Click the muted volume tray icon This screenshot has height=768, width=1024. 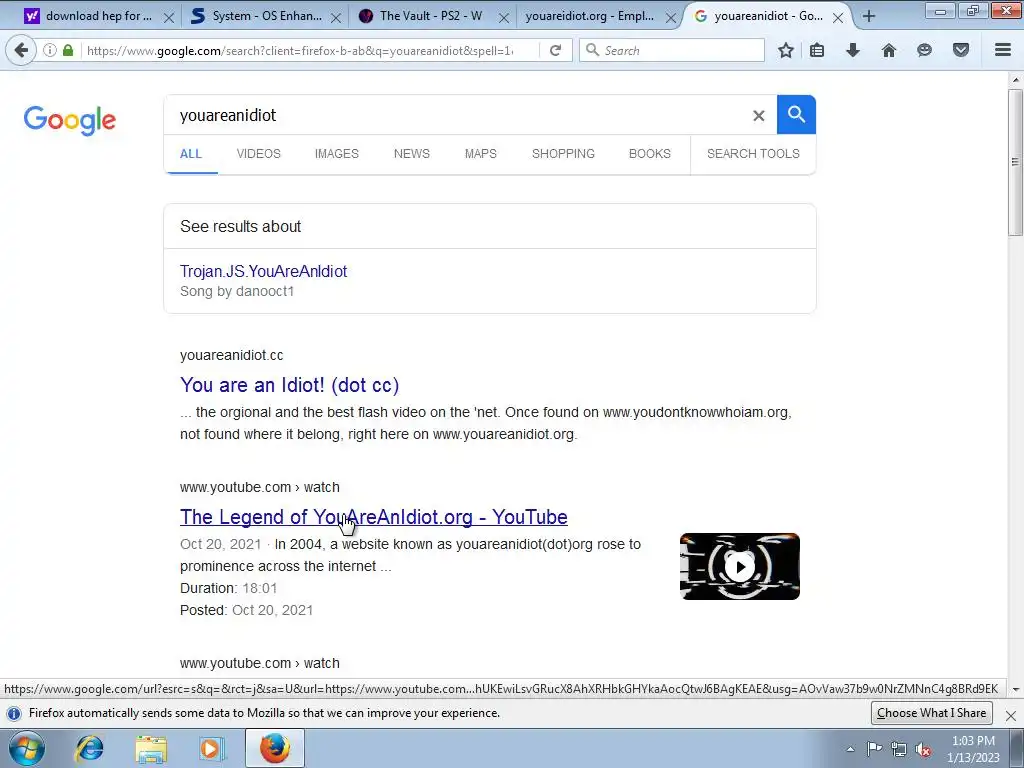coord(923,749)
